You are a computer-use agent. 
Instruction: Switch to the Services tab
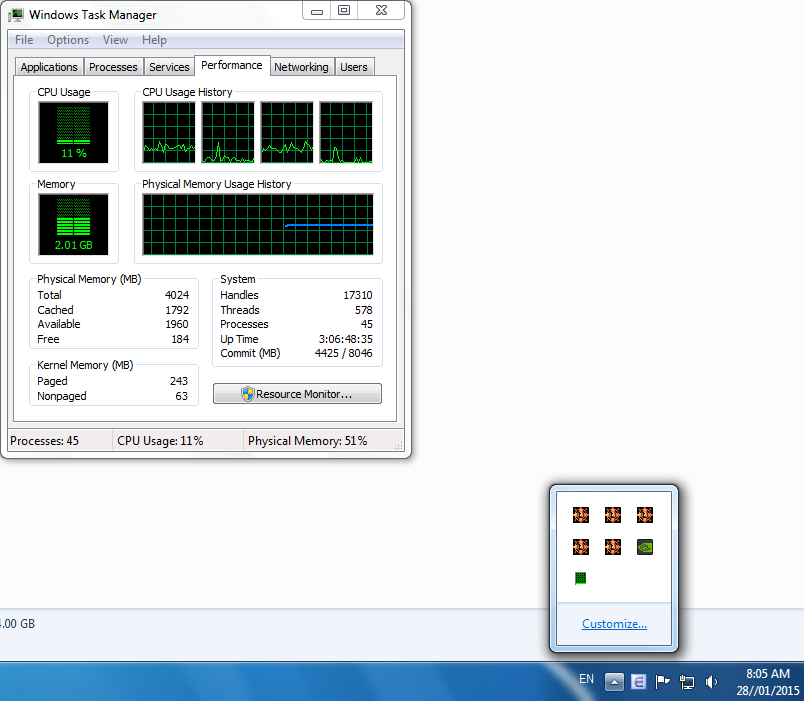click(169, 67)
